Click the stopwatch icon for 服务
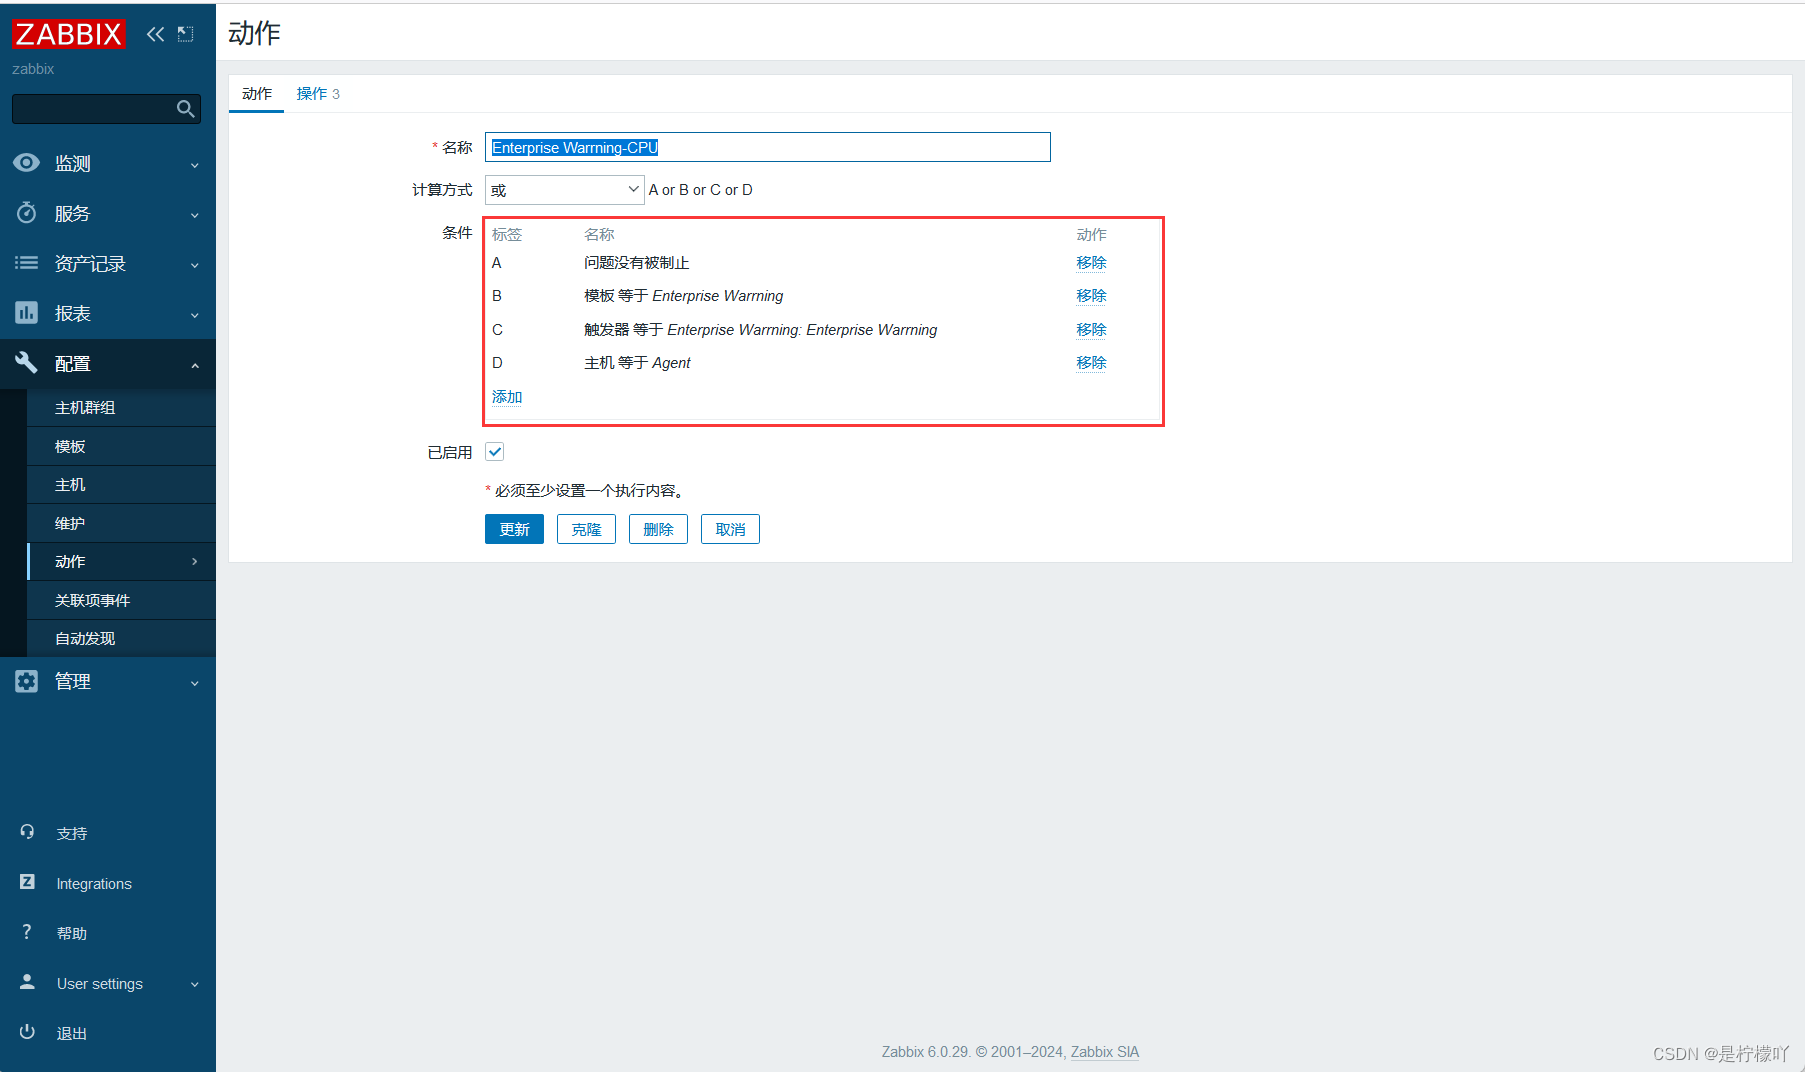Viewport: 1805px width, 1072px height. [x=27, y=213]
